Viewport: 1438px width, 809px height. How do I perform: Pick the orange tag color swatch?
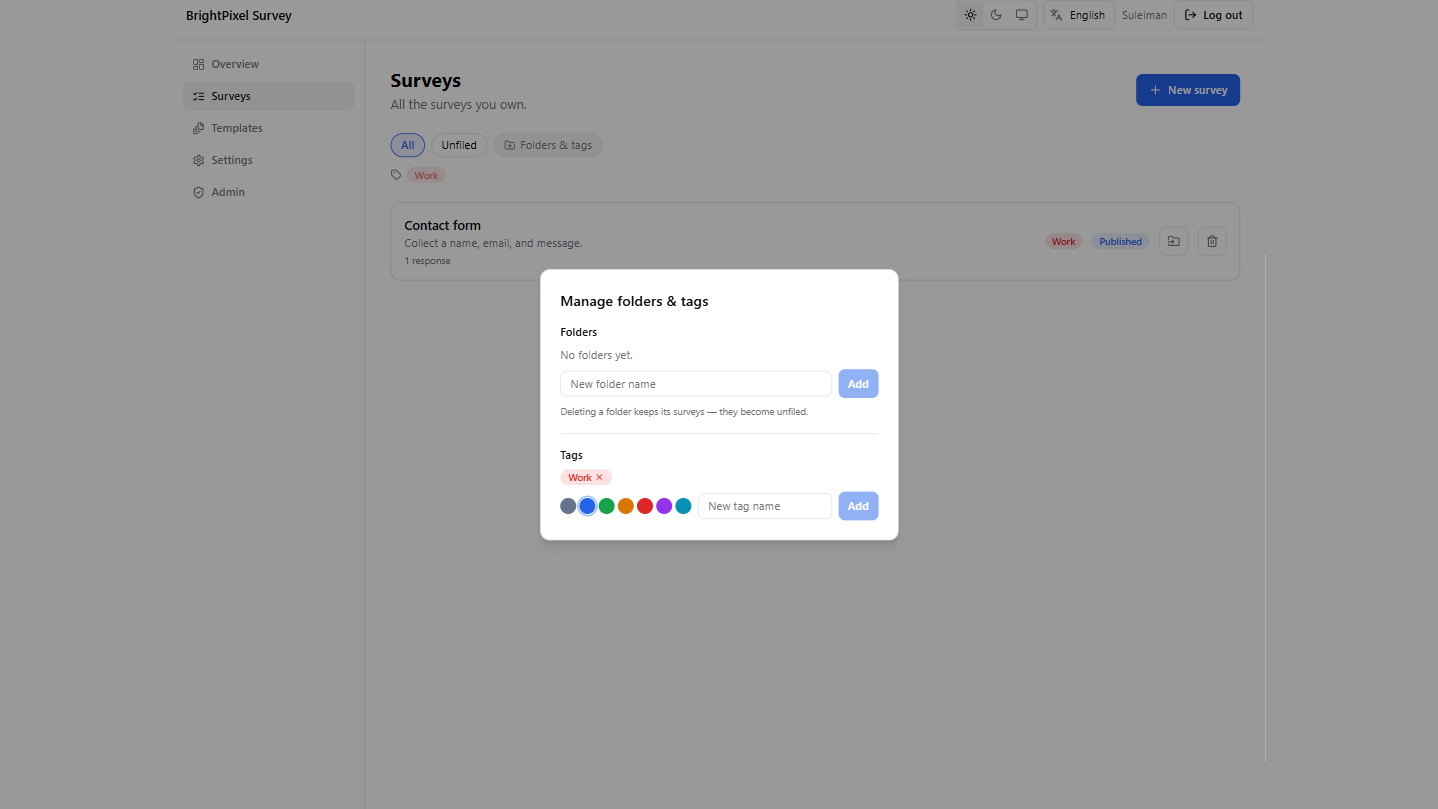click(626, 506)
